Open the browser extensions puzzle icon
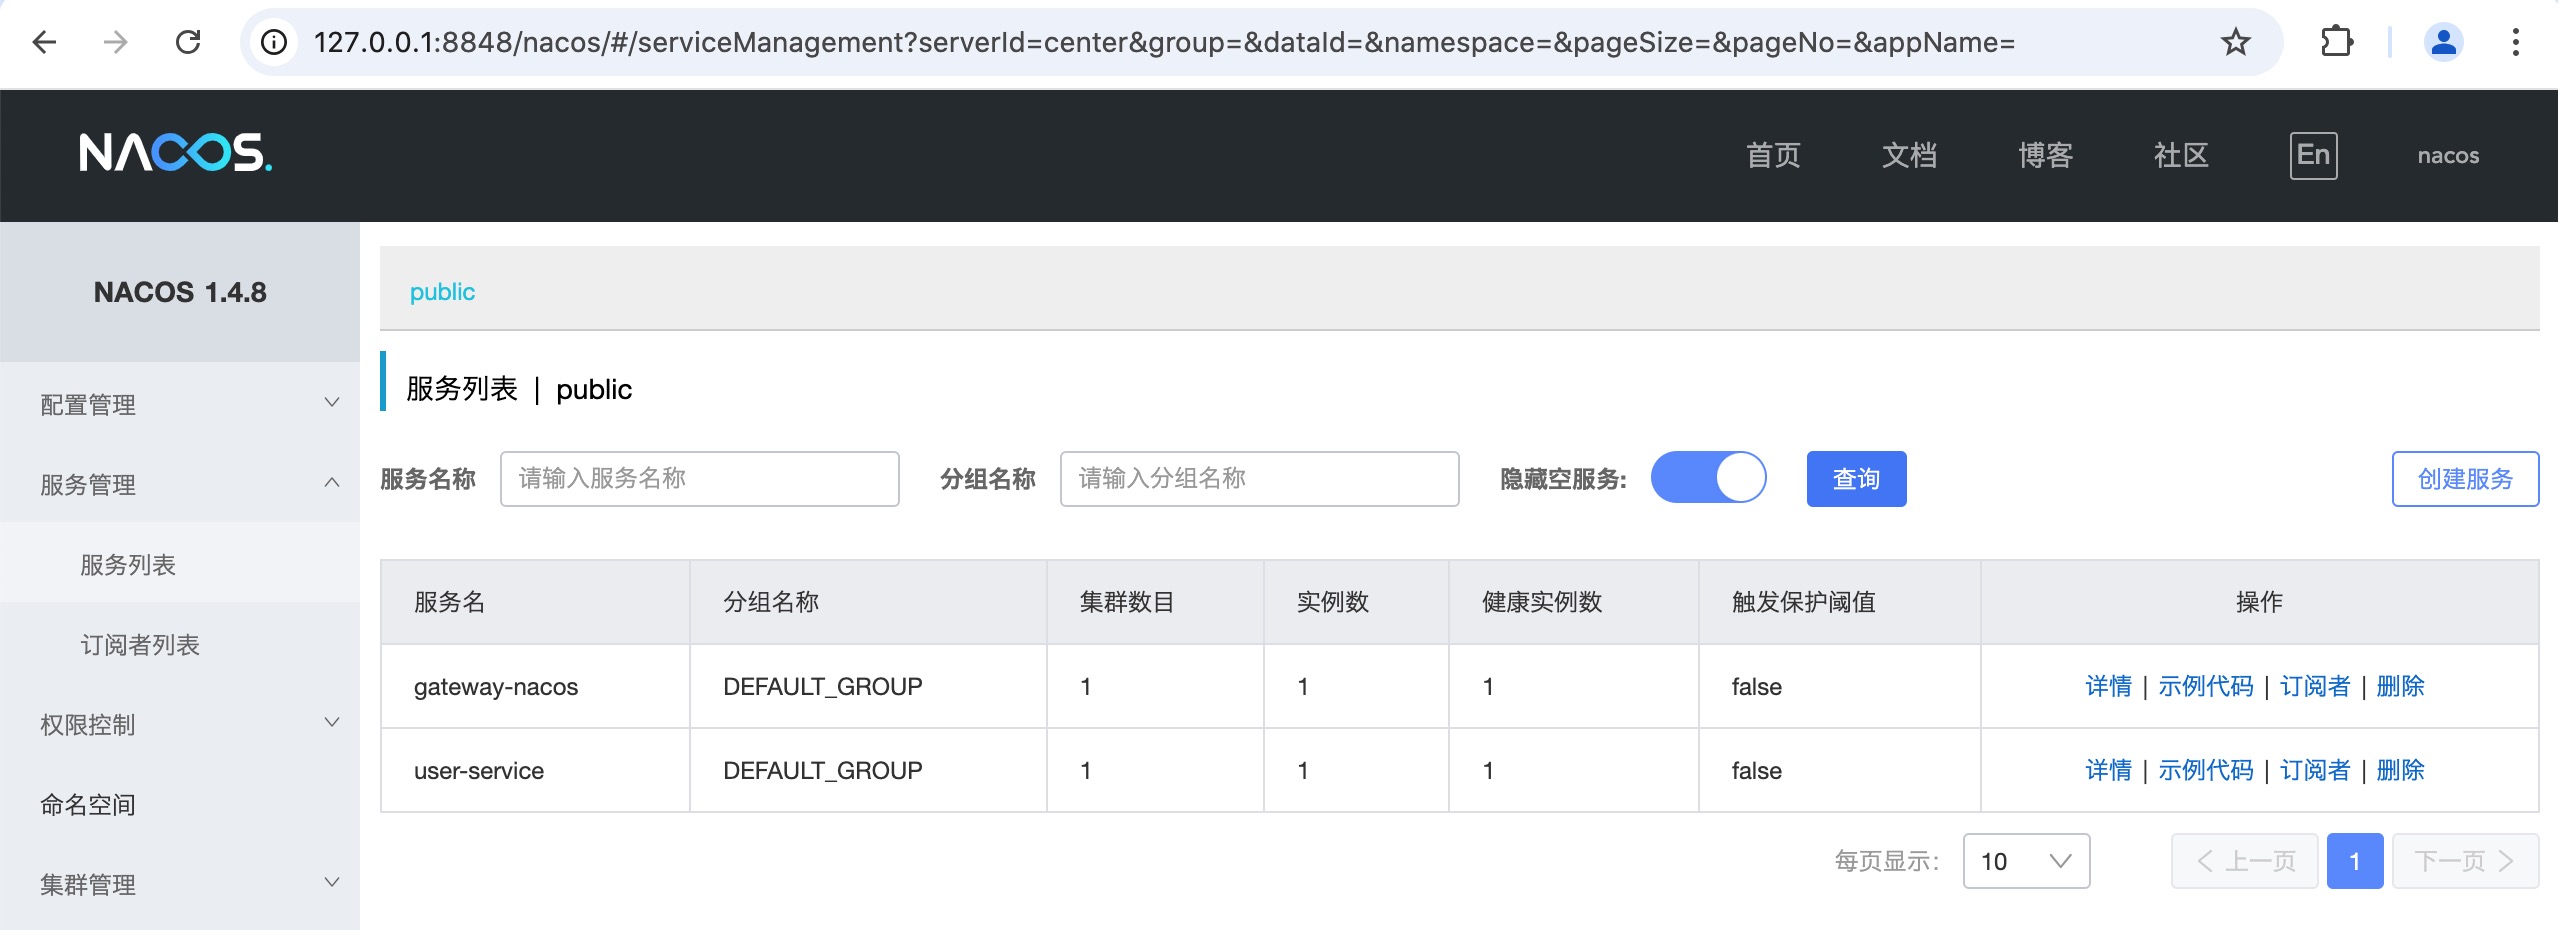Image resolution: width=2559 pixels, height=930 pixels. coord(2336,42)
